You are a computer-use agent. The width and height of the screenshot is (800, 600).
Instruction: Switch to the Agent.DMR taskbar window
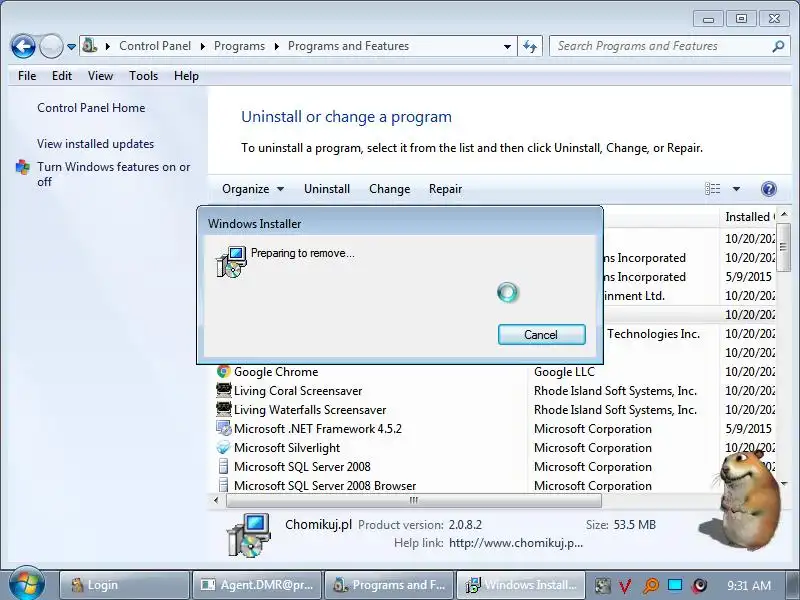257,585
